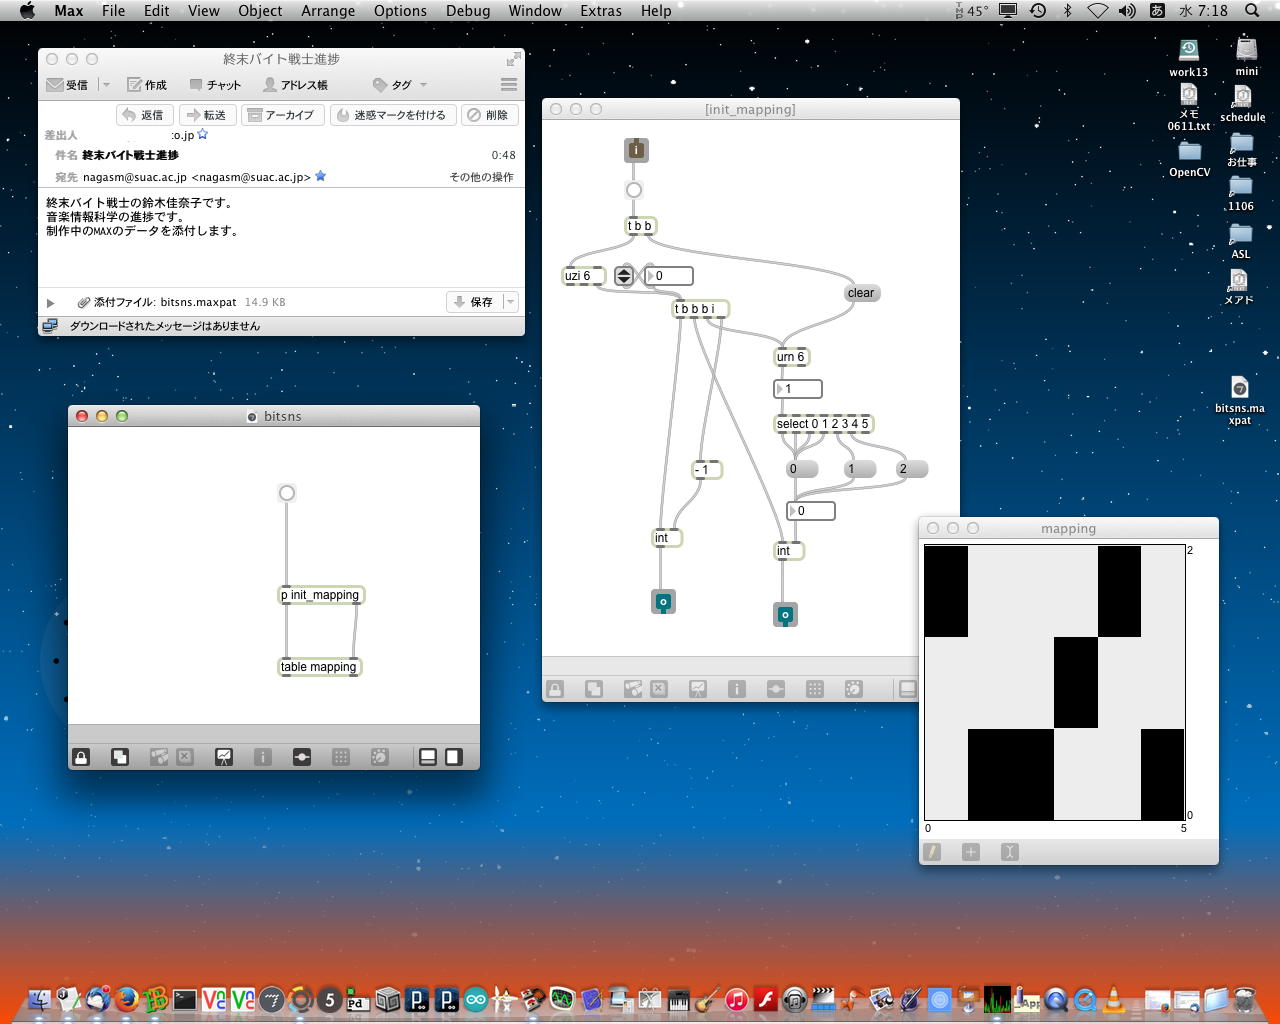Toggle grid icon in init_mapping toolbar
Viewport: 1280px width, 1024px height.
pos(815,689)
